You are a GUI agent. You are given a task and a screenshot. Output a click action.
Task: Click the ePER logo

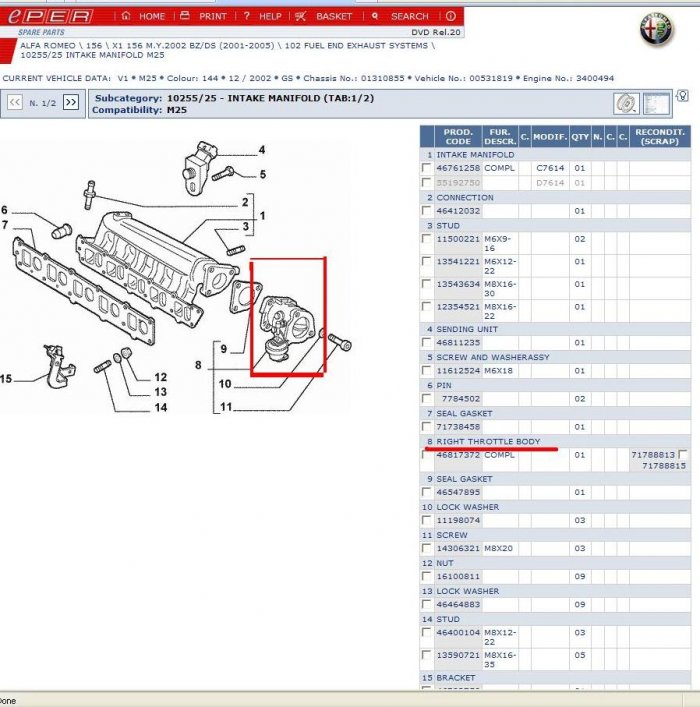pos(55,16)
